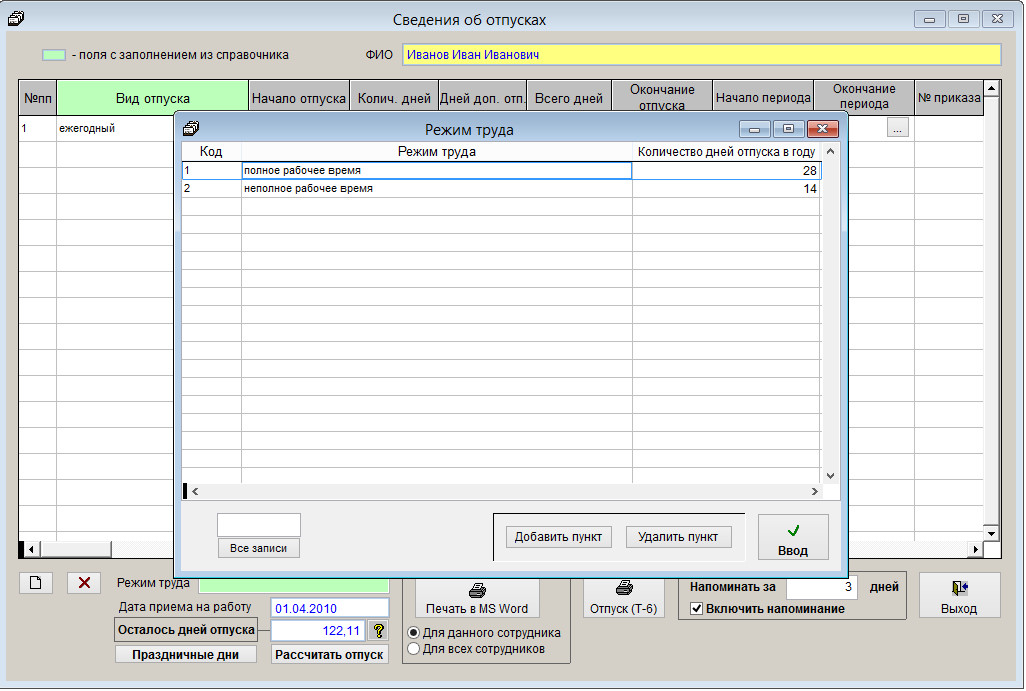Click the red X delete record icon
This screenshot has height=691, width=1026.
pyautogui.click(x=84, y=583)
